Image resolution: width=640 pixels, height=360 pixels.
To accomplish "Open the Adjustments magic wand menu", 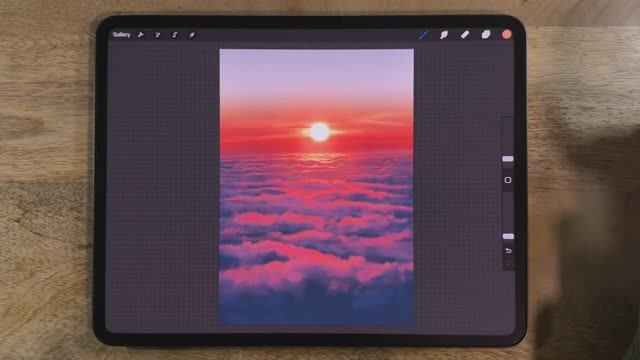I will point(158,35).
